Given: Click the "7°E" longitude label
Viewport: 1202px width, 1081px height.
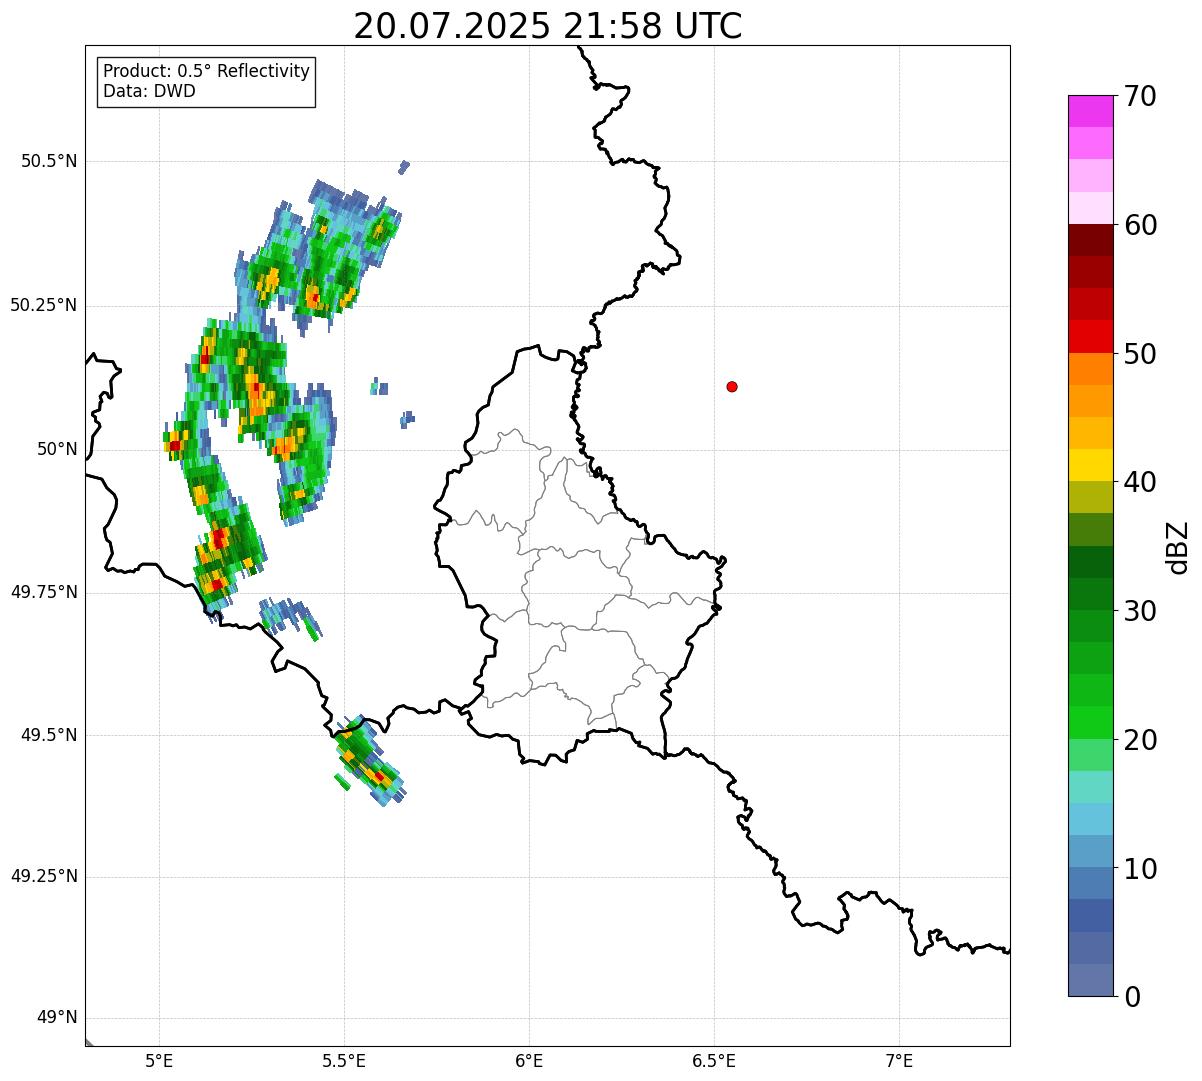Looking at the screenshot, I should [899, 1060].
